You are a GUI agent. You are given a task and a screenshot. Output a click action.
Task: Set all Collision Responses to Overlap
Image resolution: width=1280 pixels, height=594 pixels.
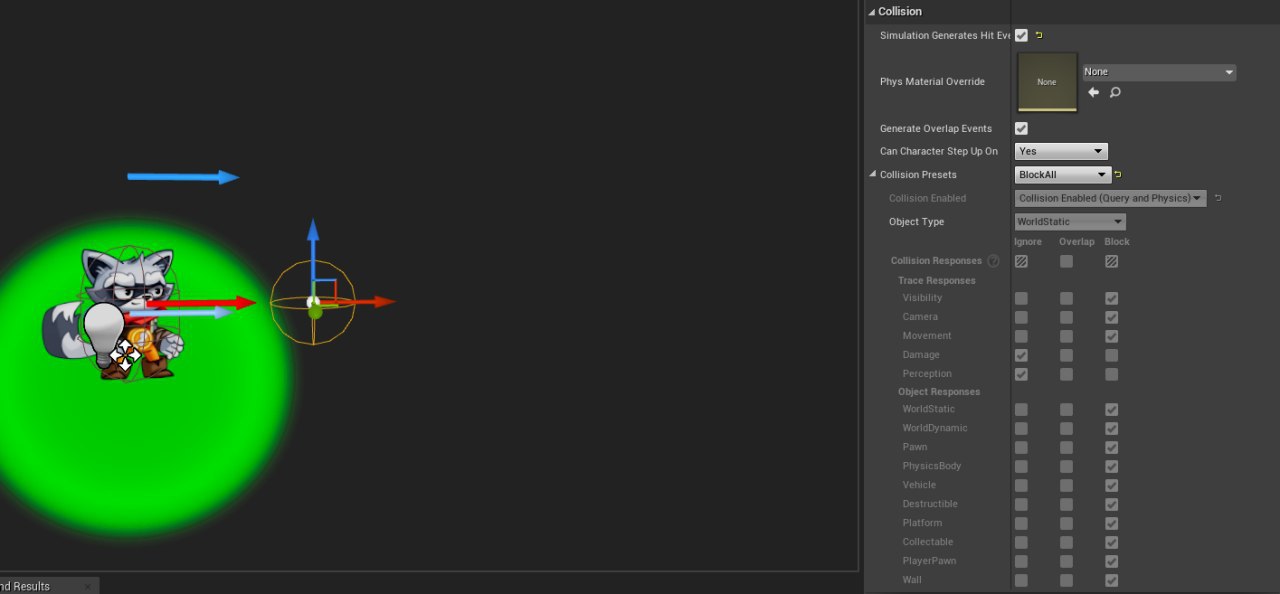(x=1066, y=261)
